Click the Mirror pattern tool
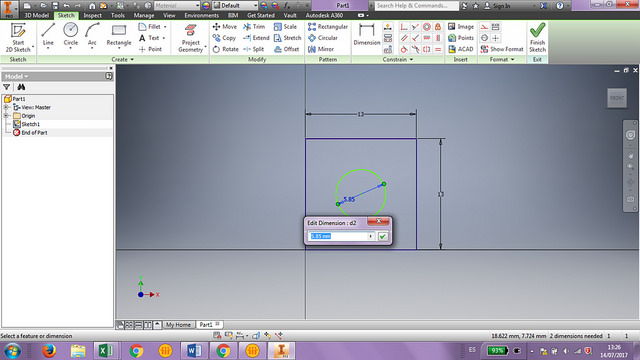Image resolution: width=640 pixels, height=360 pixels. (321, 49)
